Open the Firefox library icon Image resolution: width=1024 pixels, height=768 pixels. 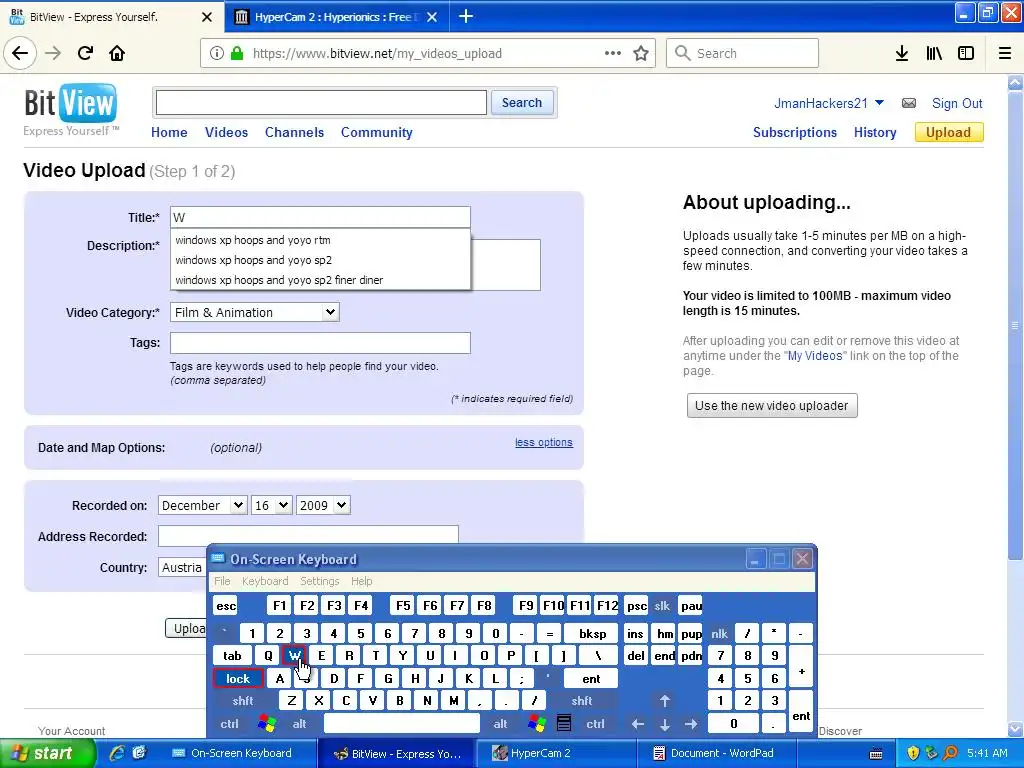[x=934, y=53]
